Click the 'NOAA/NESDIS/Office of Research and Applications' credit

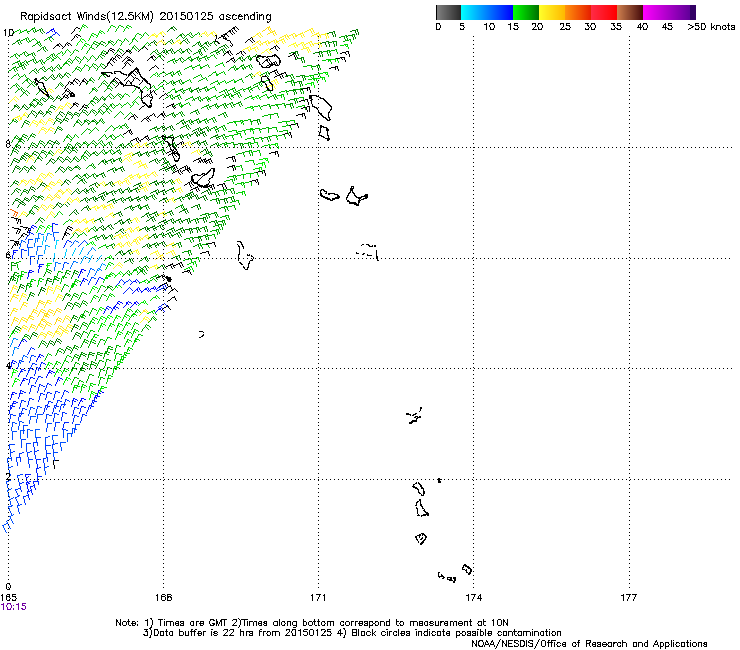(589, 644)
